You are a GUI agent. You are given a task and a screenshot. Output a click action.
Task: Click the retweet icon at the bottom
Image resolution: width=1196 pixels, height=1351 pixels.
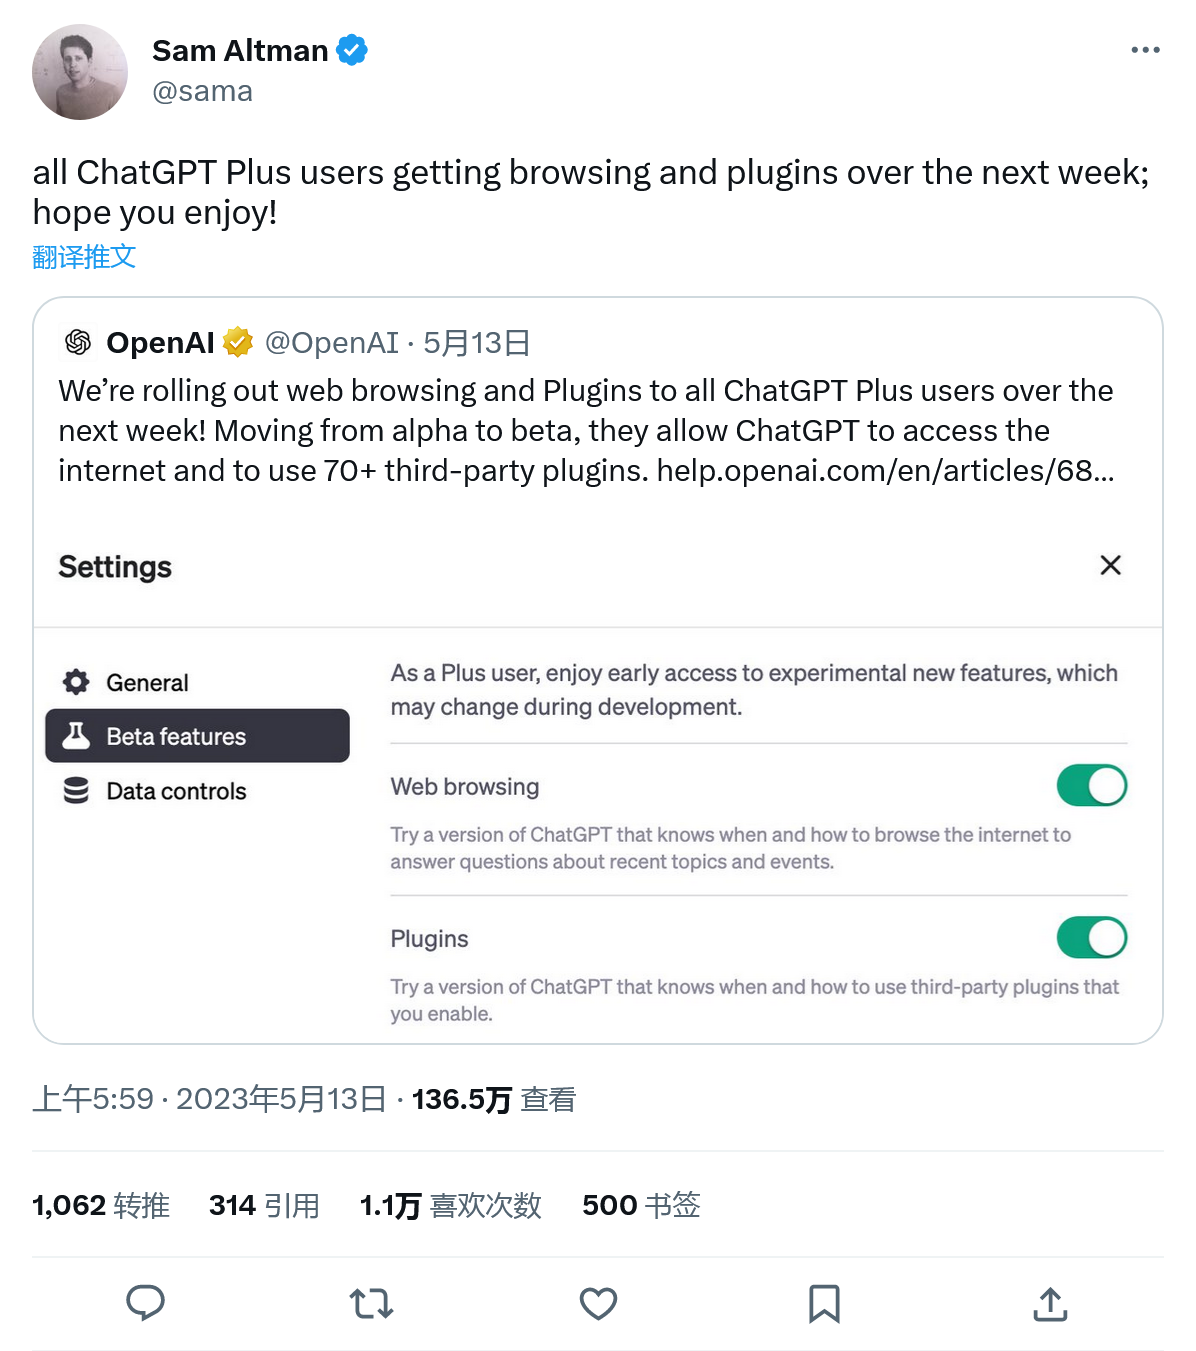coord(371,1304)
